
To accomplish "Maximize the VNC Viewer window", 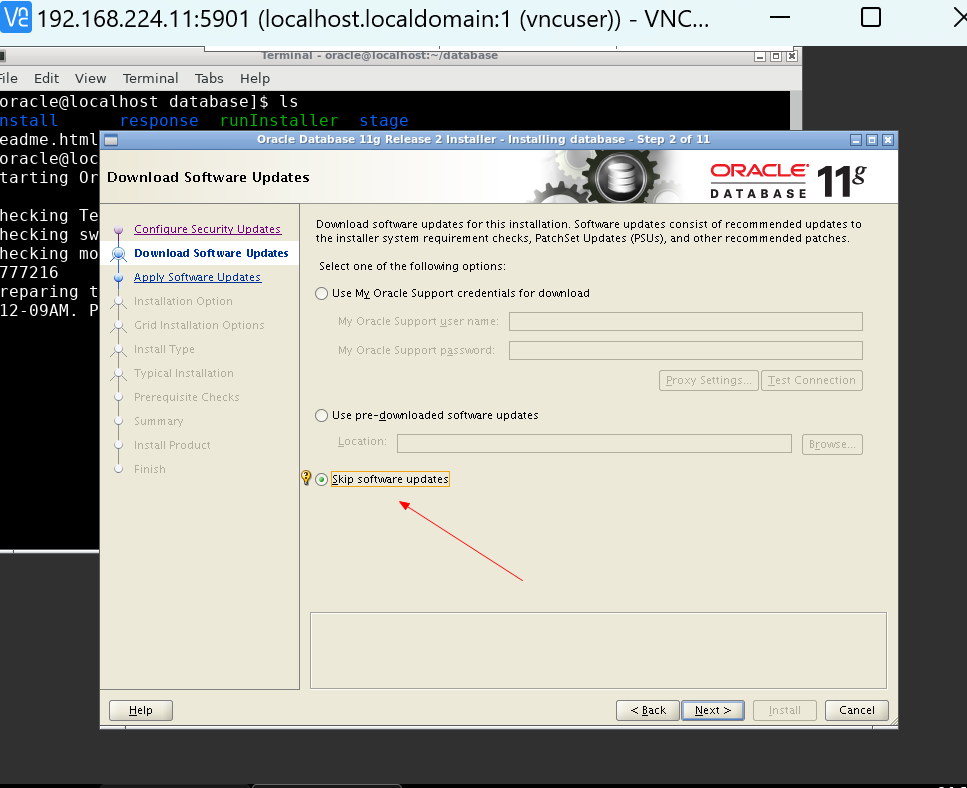I will (871, 17).
